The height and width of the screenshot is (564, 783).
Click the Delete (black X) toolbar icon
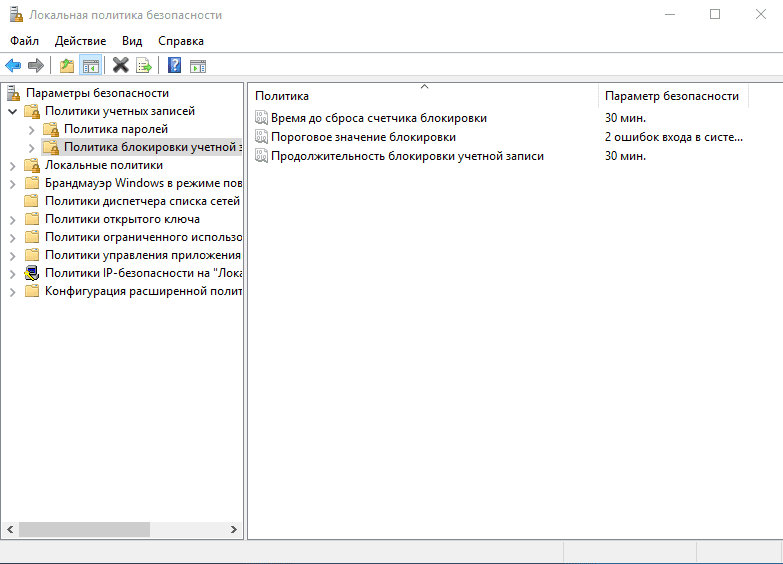tap(120, 66)
